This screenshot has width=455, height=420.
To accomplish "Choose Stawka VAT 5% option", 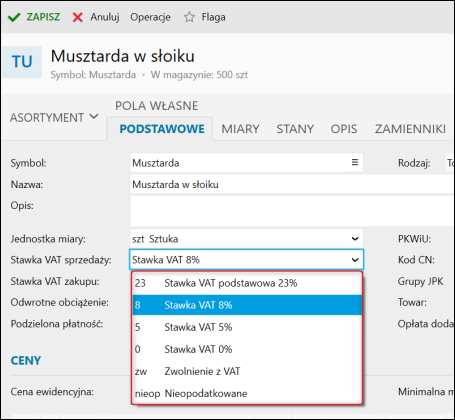I will pos(247,327).
